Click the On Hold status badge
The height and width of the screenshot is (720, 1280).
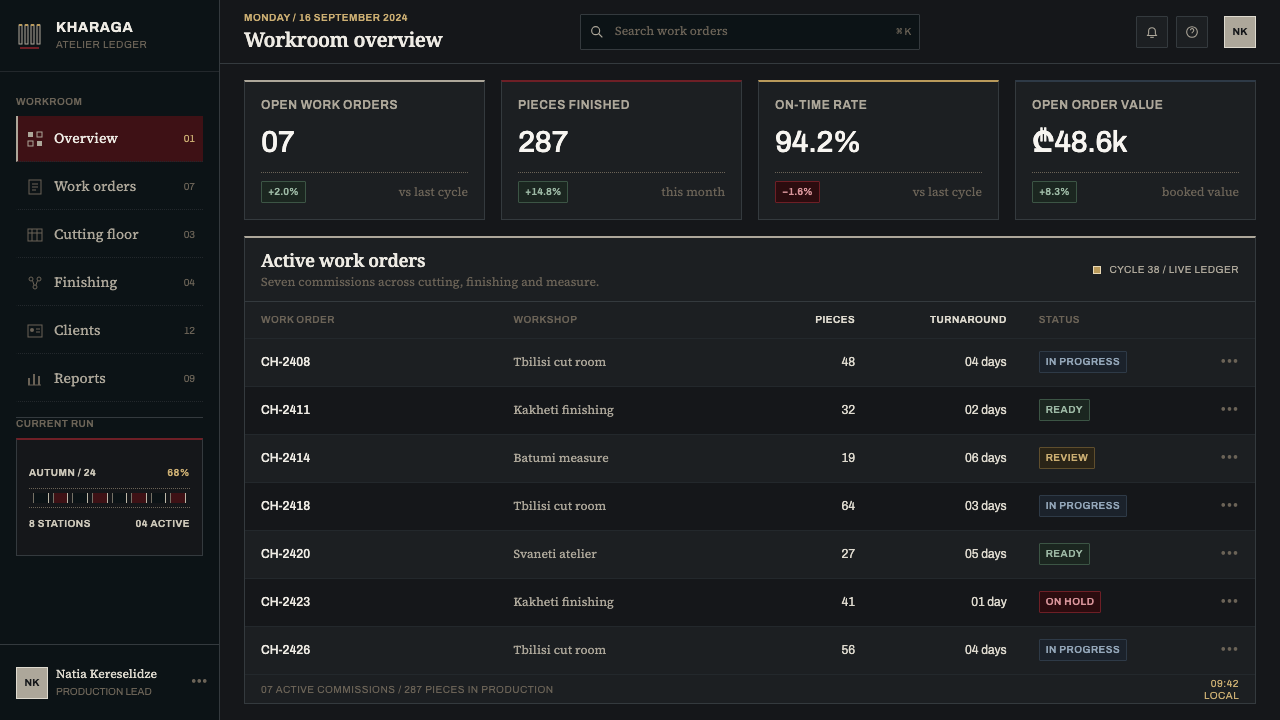1069,602
